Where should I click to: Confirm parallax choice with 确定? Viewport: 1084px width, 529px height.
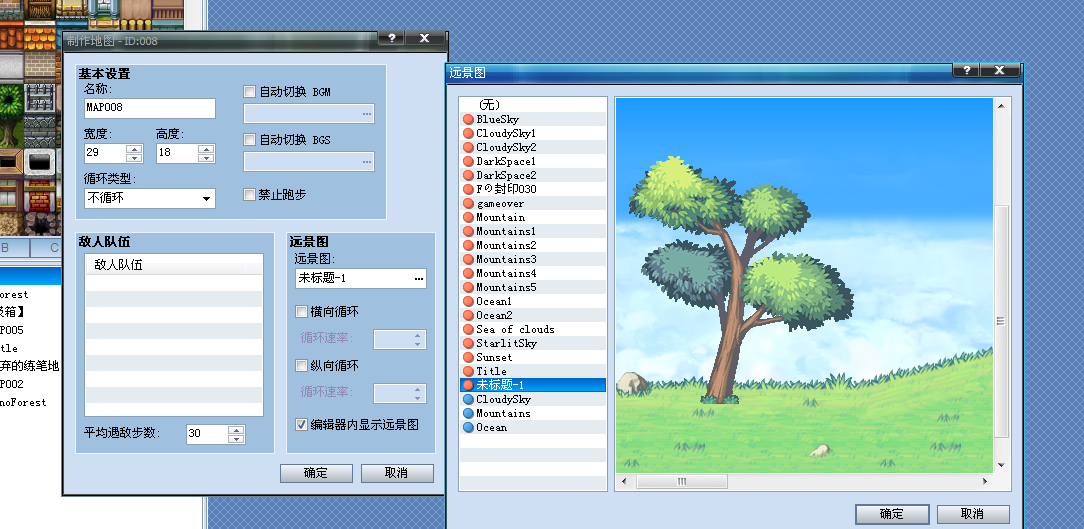(x=892, y=514)
